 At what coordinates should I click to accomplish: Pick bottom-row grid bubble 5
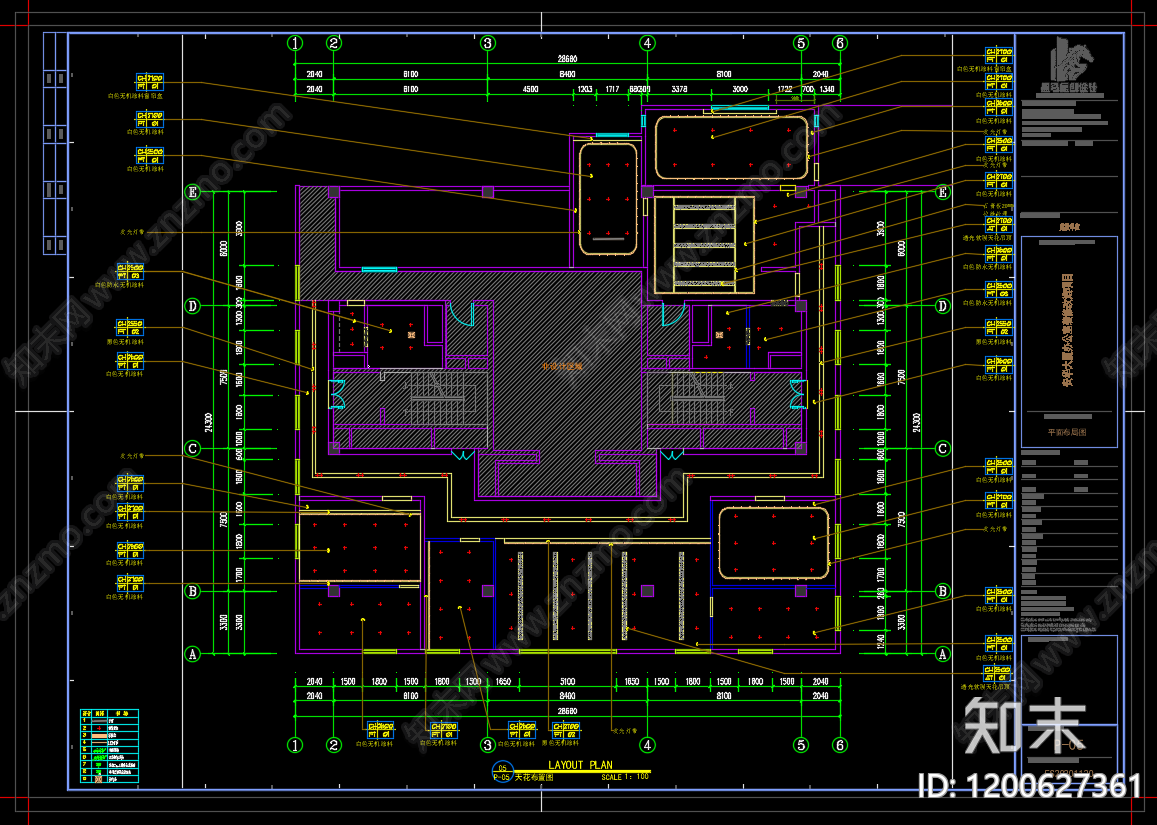801,745
